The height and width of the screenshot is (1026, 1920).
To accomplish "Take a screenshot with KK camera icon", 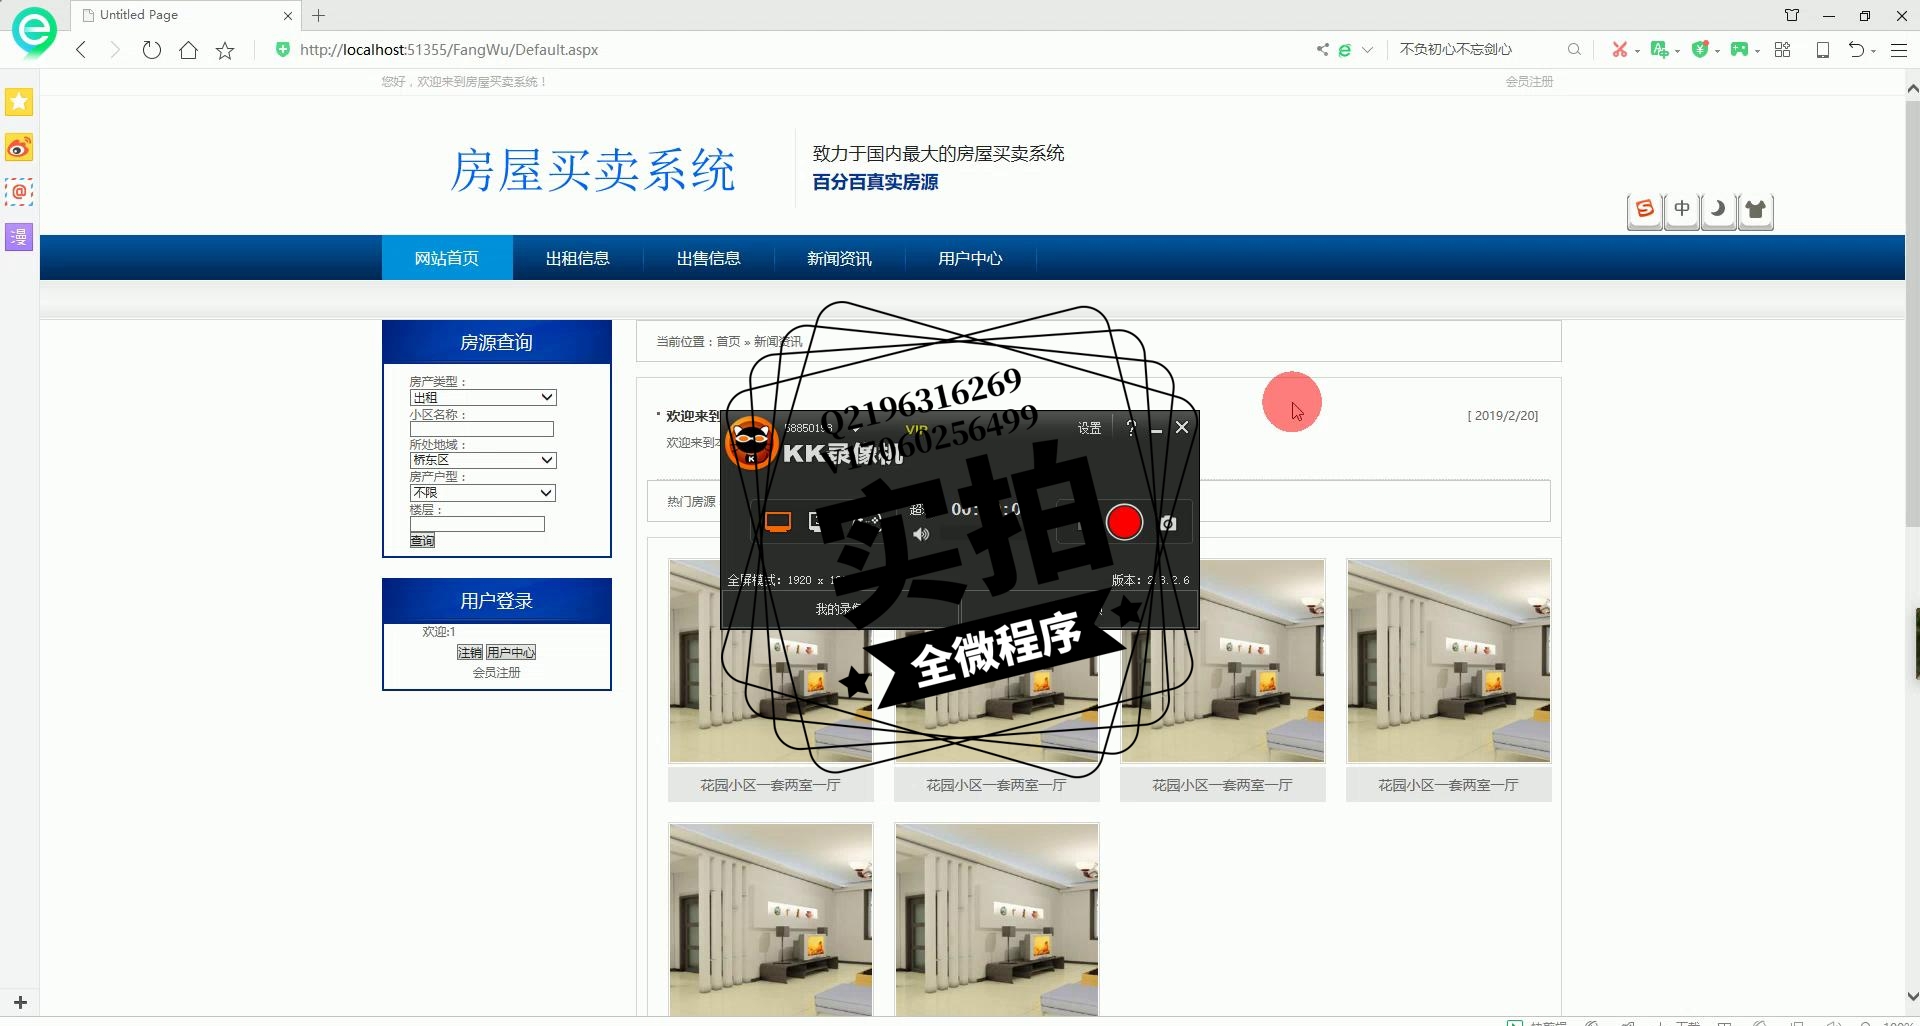I will pyautogui.click(x=1168, y=523).
